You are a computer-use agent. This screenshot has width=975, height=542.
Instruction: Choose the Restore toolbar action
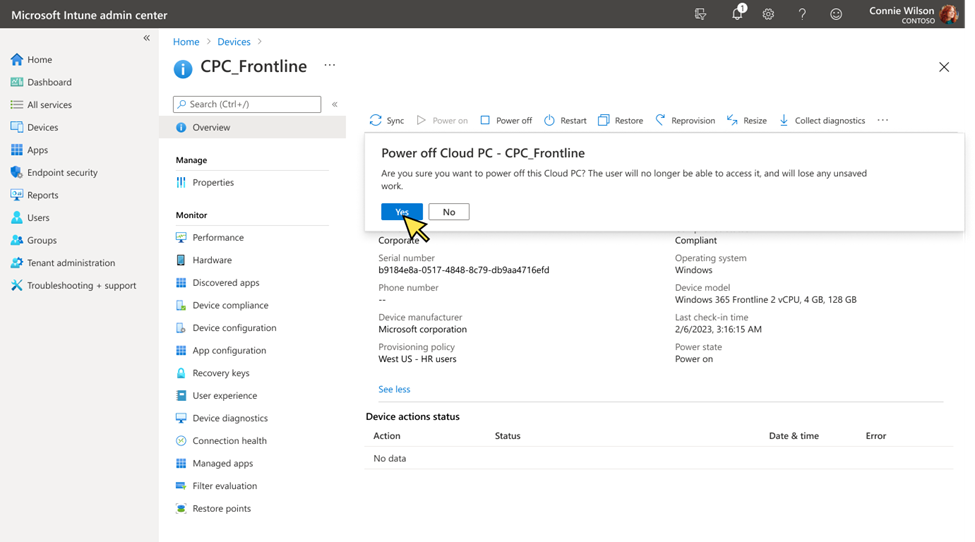[x=621, y=121]
